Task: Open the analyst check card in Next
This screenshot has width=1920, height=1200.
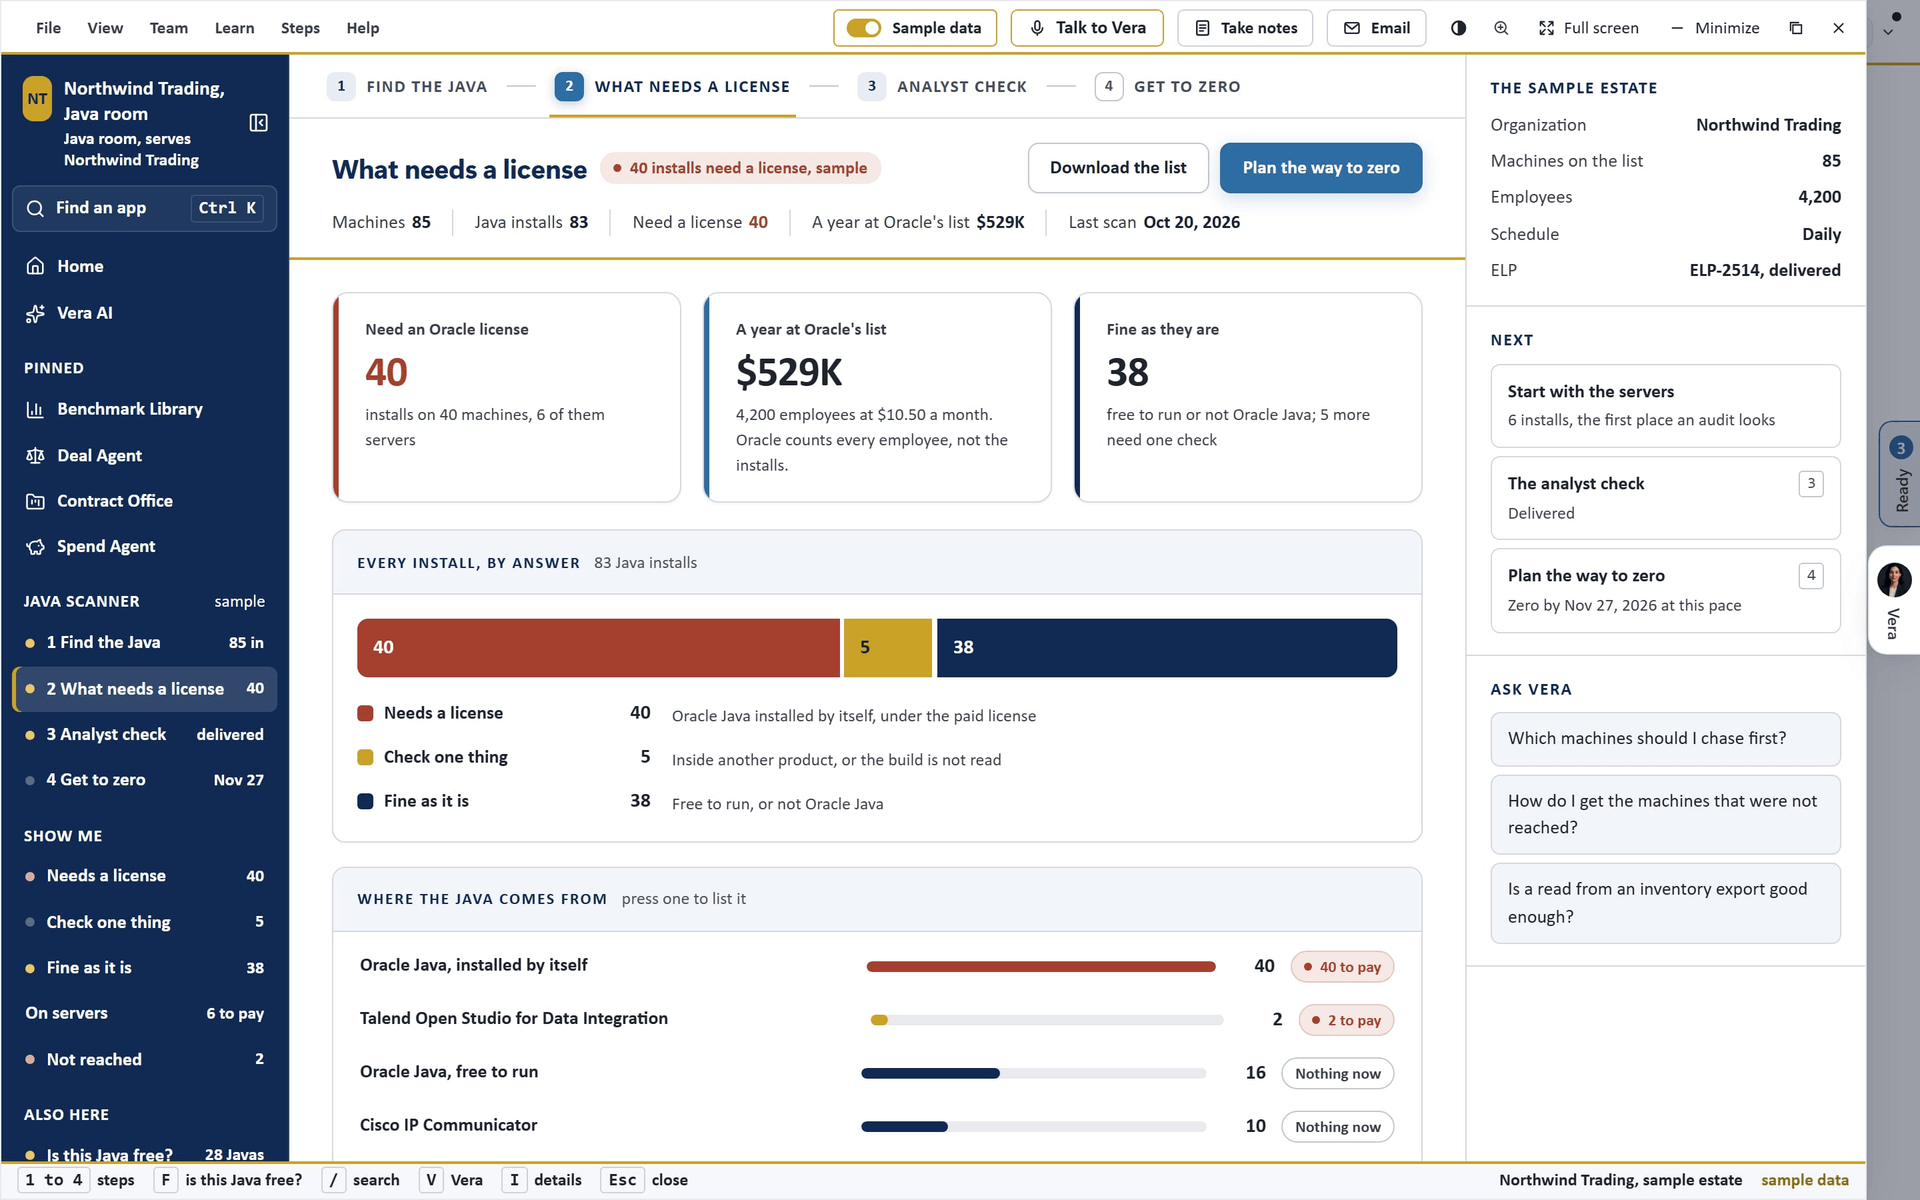Action: 1665,498
